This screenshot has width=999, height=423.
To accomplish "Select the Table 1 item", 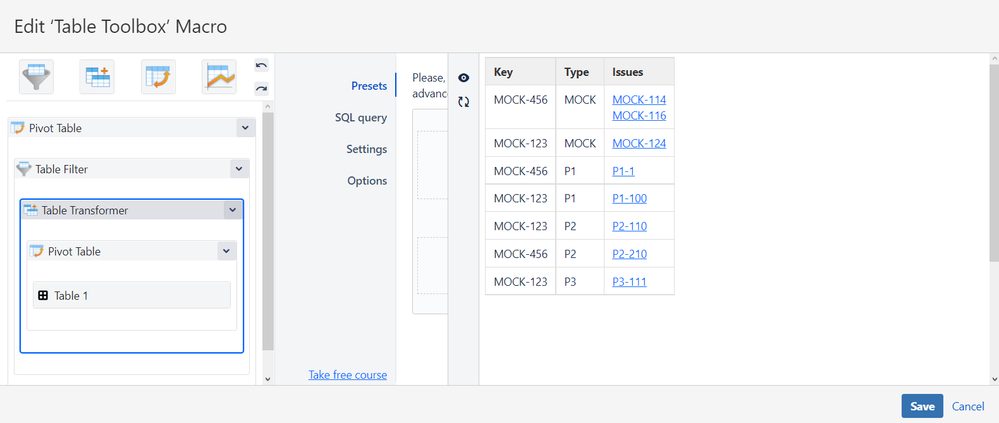I will tap(132, 295).
